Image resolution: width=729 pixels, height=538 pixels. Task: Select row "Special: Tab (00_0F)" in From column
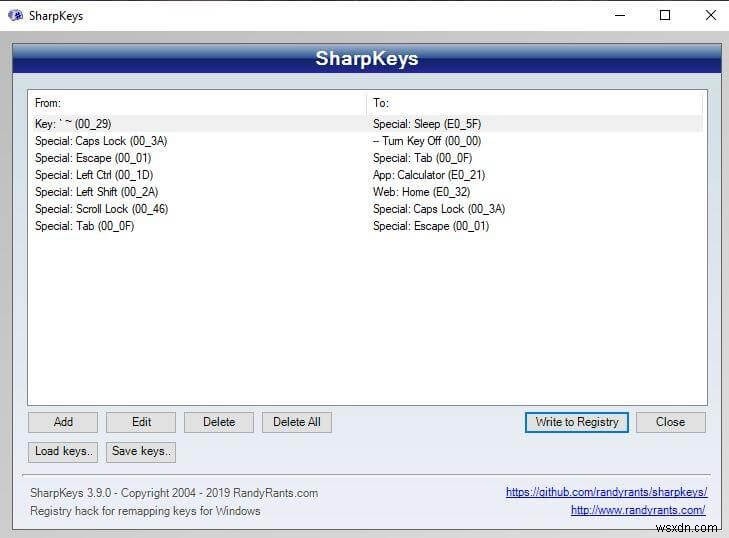tap(85, 226)
